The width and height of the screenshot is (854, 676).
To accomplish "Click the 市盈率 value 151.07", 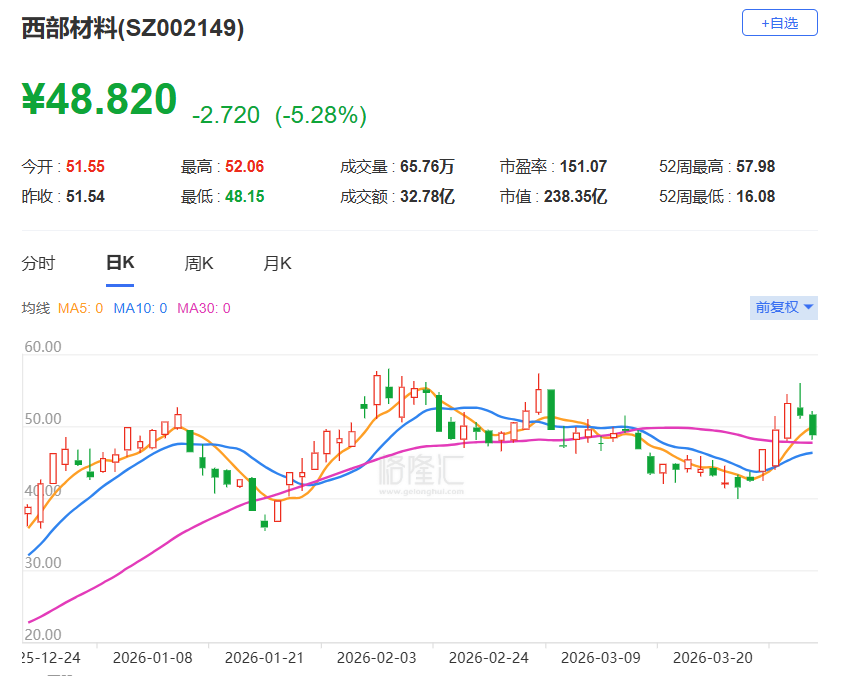I will pos(585,167).
